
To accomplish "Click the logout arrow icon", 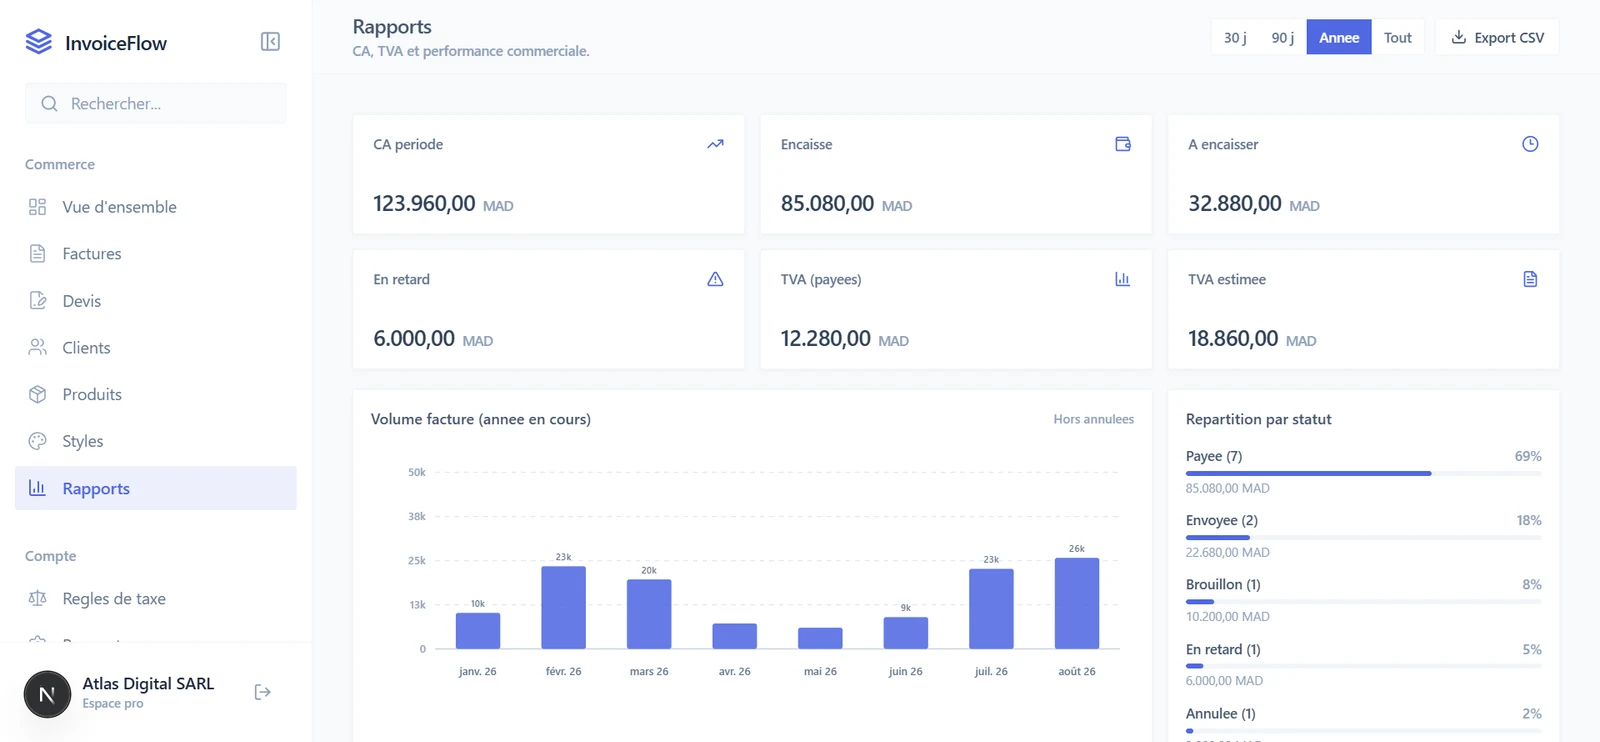I will click(x=263, y=692).
